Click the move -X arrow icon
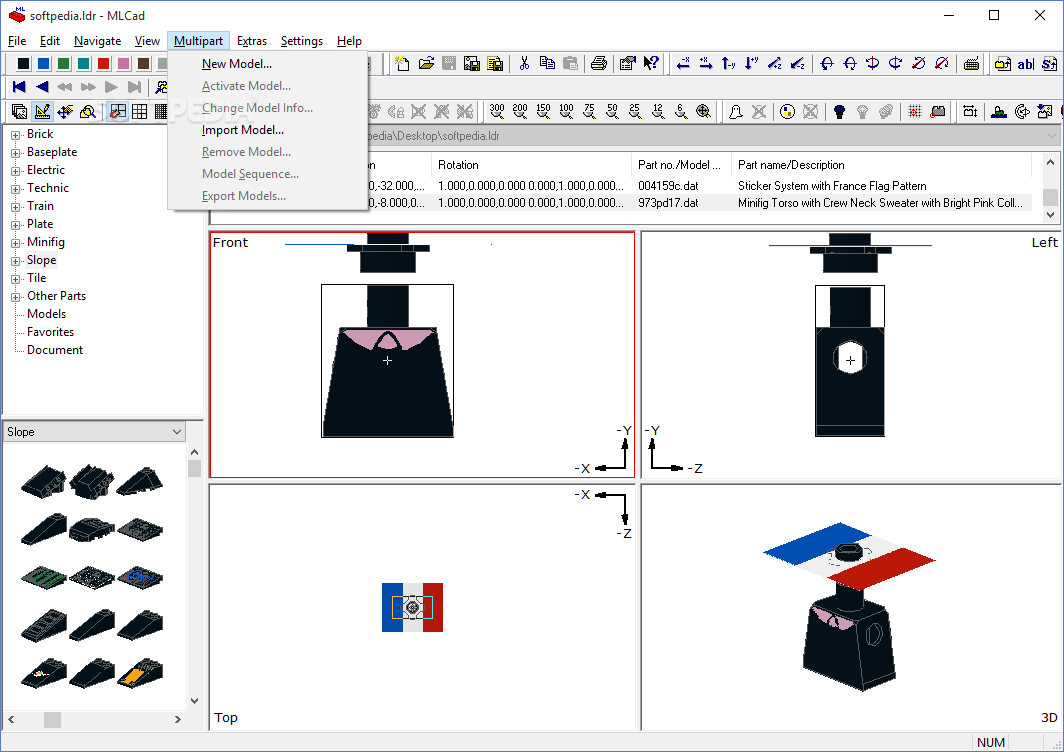The width and height of the screenshot is (1064, 752). pos(683,64)
